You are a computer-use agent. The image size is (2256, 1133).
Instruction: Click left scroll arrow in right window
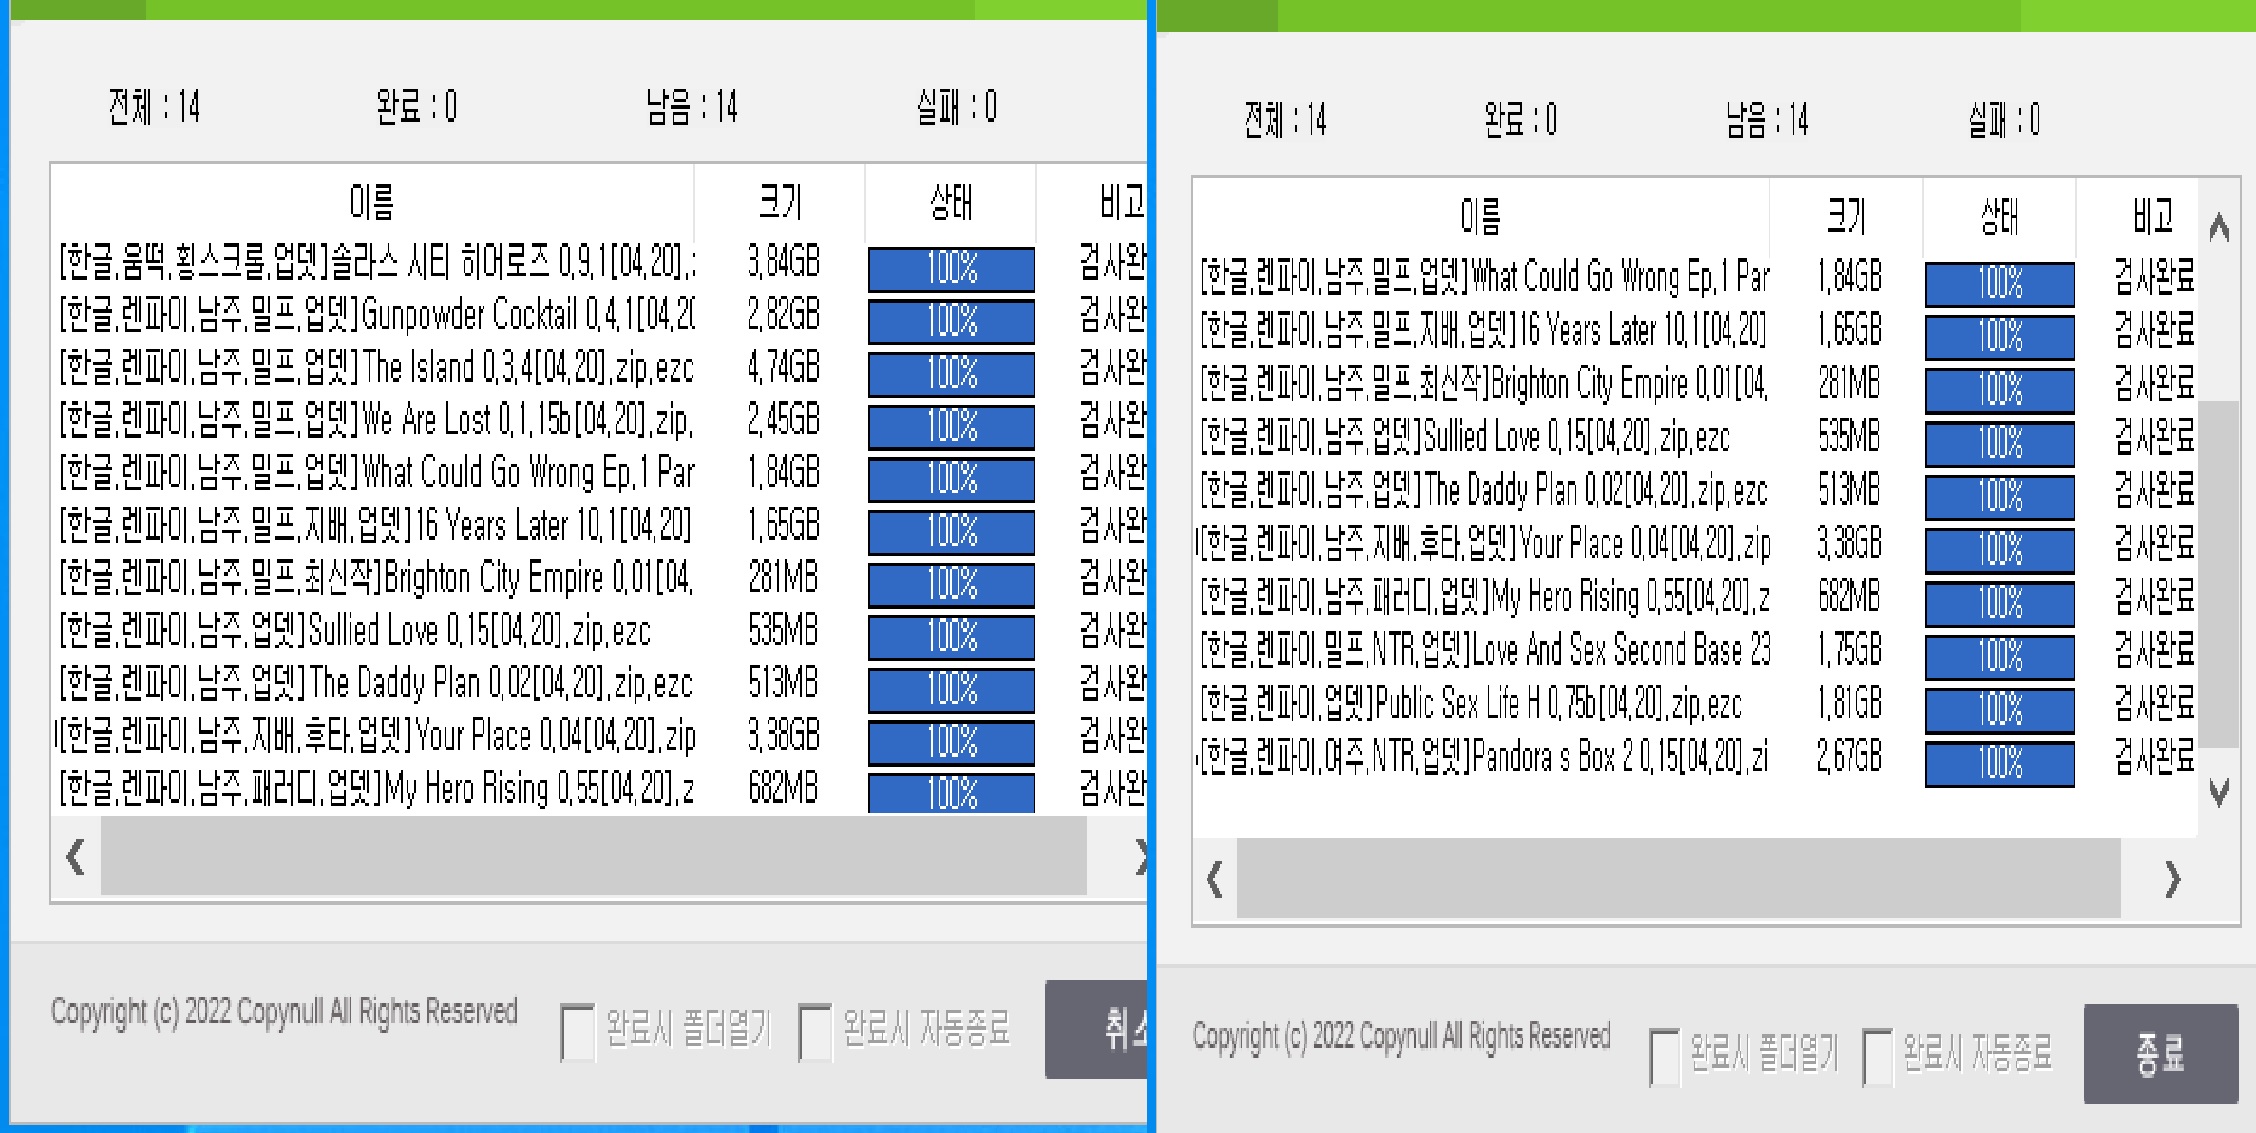(1215, 880)
